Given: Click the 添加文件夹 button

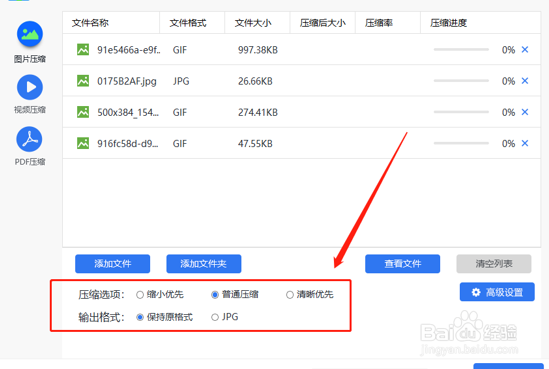Looking at the screenshot, I should pos(203,264).
